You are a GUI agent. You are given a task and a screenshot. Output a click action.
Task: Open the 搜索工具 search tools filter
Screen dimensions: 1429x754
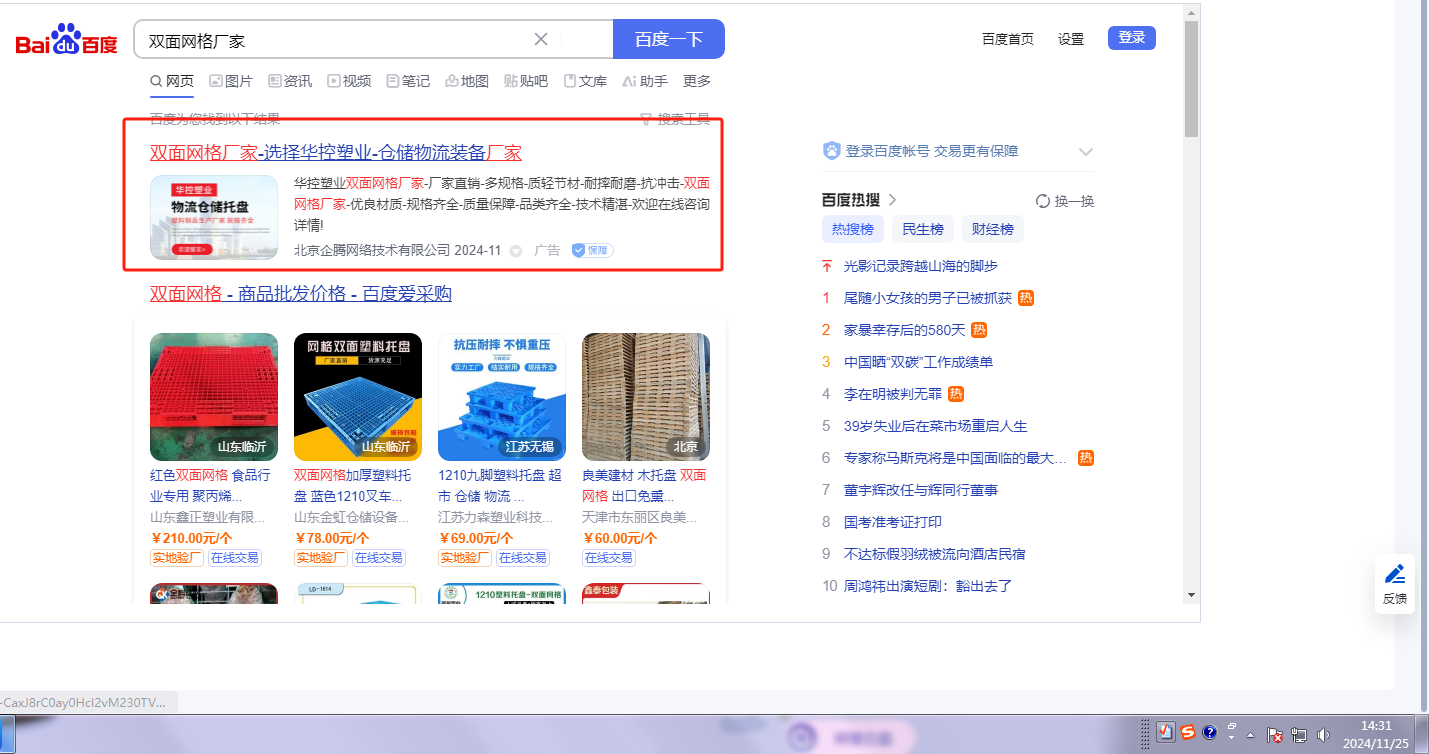pos(675,120)
